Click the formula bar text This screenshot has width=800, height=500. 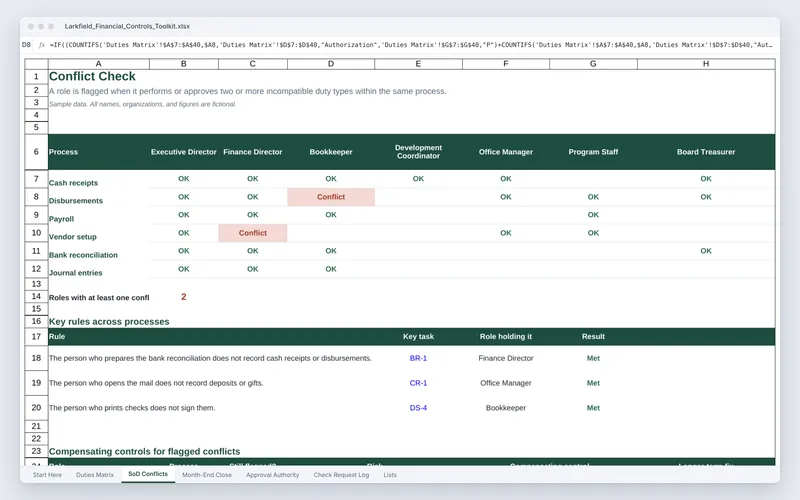411,45
